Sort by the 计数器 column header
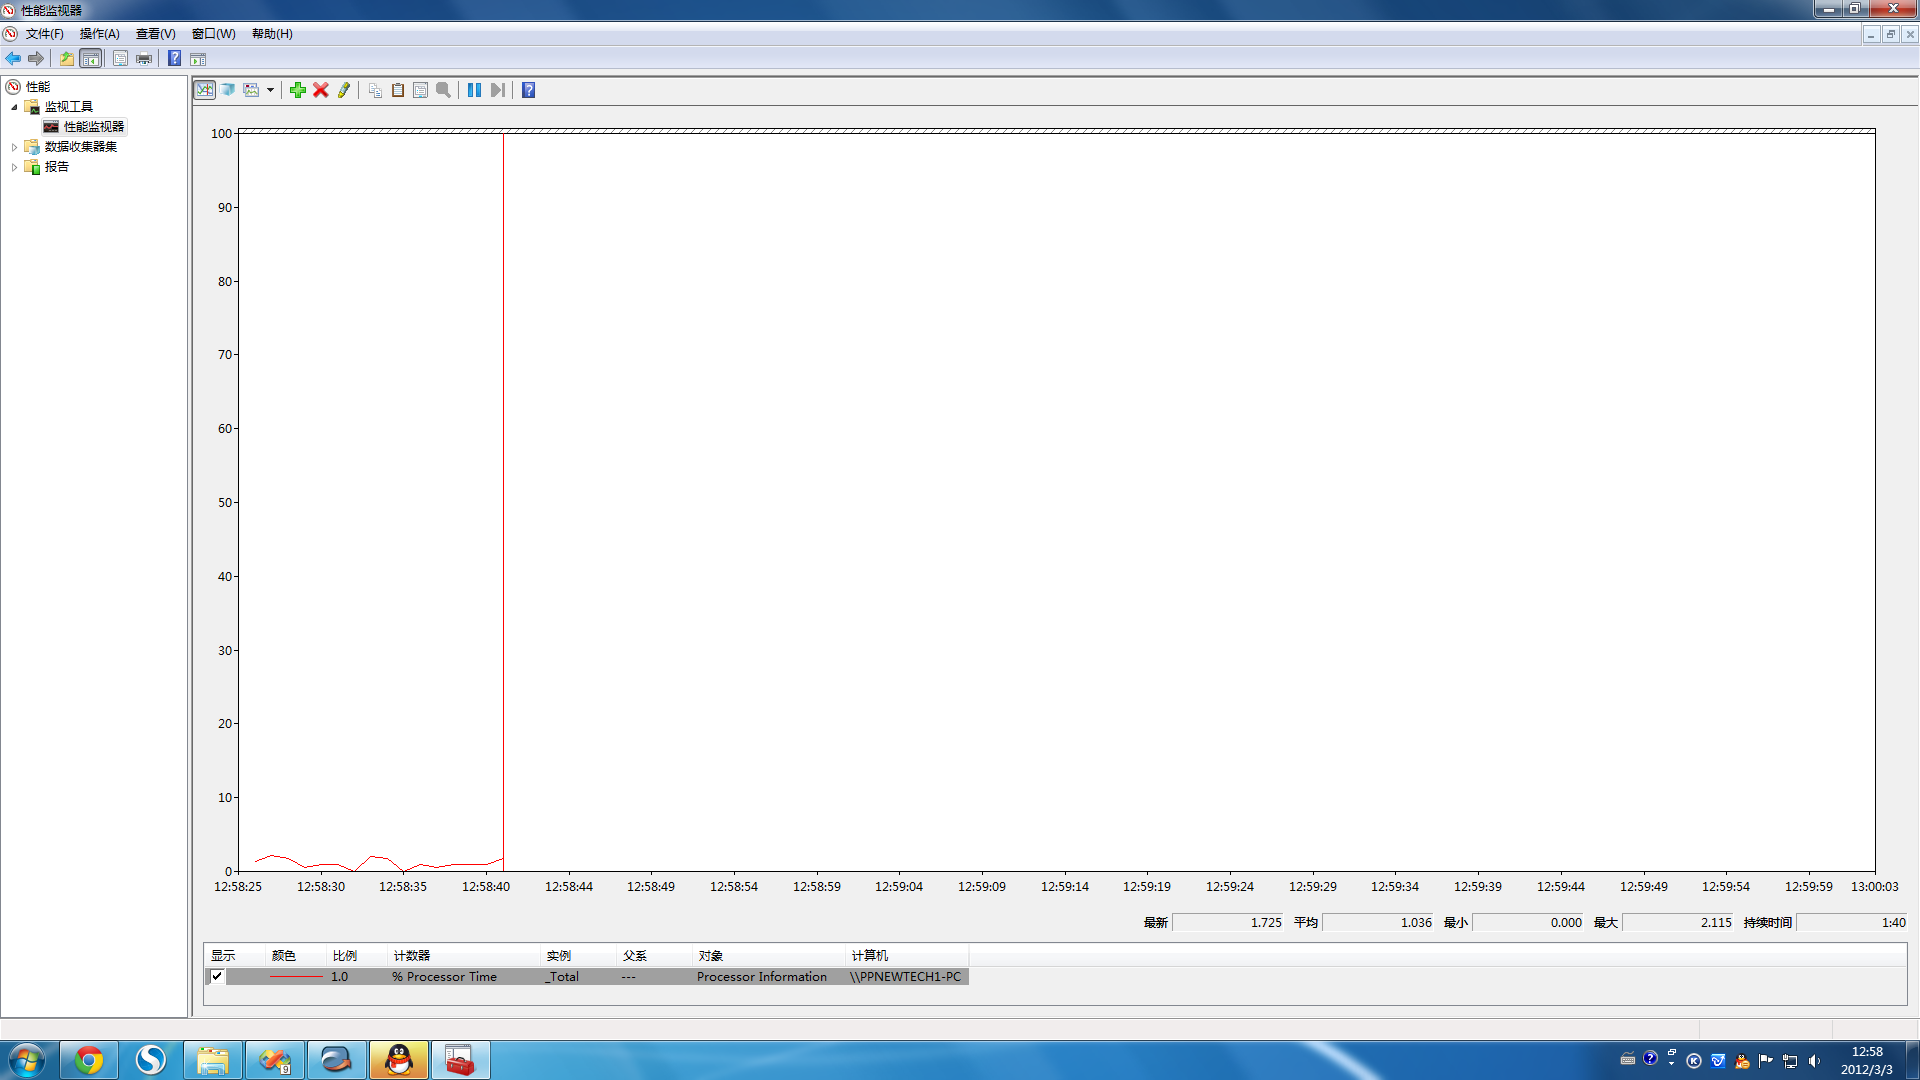The width and height of the screenshot is (1920, 1080). (x=465, y=955)
